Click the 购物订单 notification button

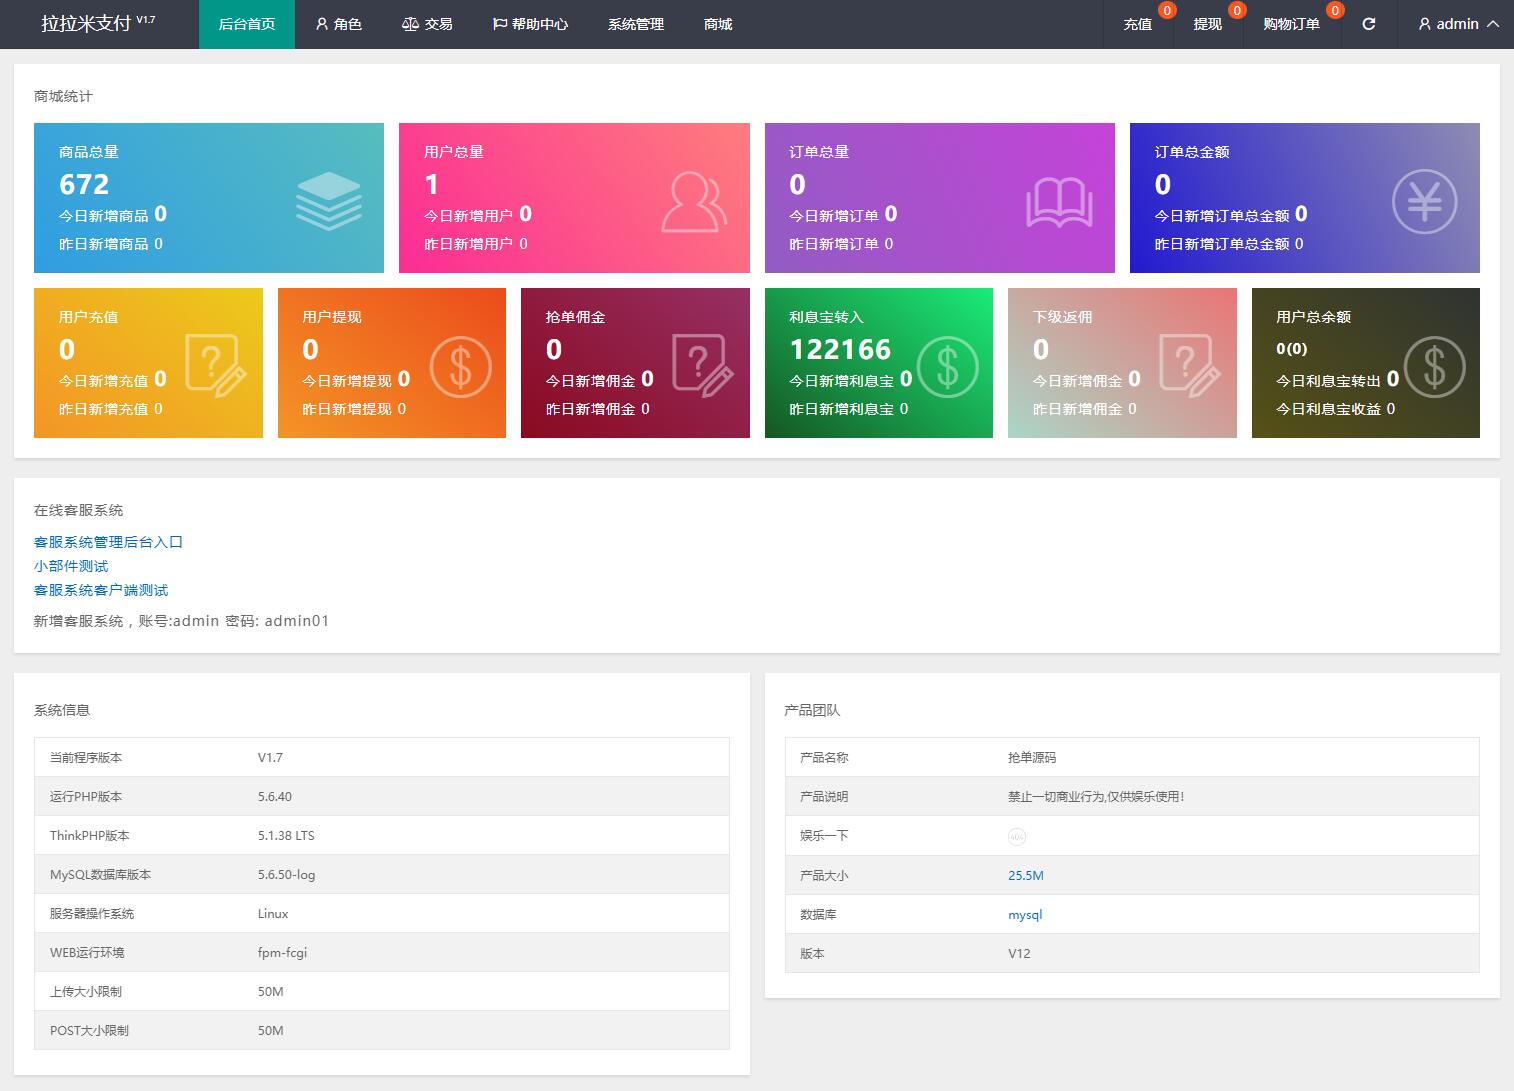[1291, 24]
